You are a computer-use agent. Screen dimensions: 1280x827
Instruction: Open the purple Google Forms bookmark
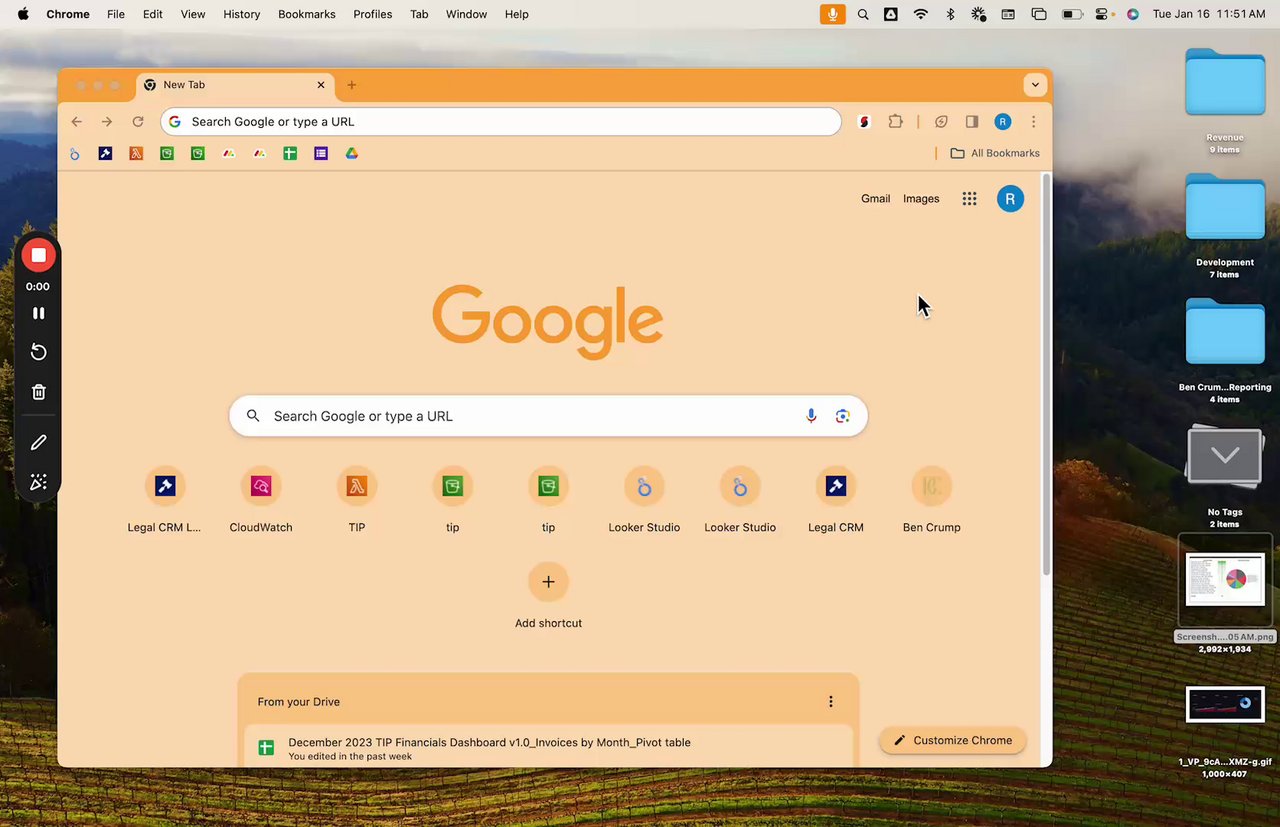(321, 153)
